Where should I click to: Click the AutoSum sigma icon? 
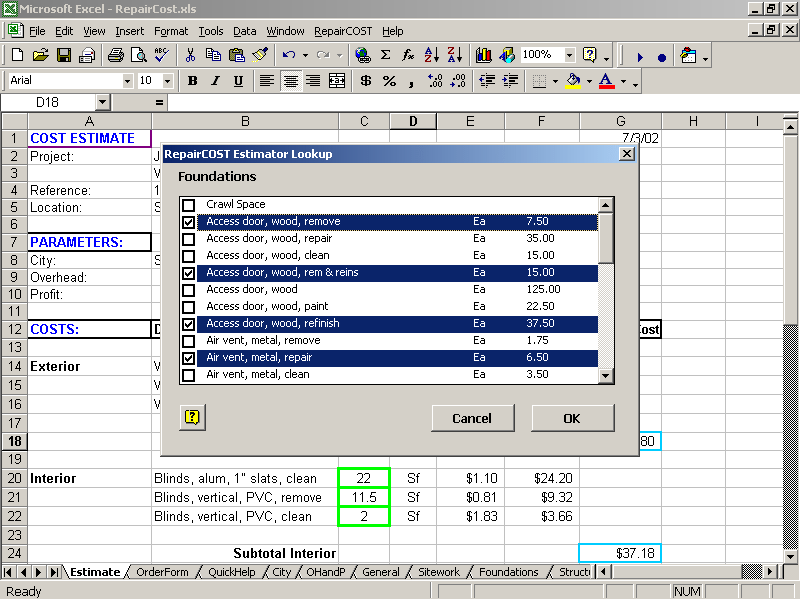(385, 55)
